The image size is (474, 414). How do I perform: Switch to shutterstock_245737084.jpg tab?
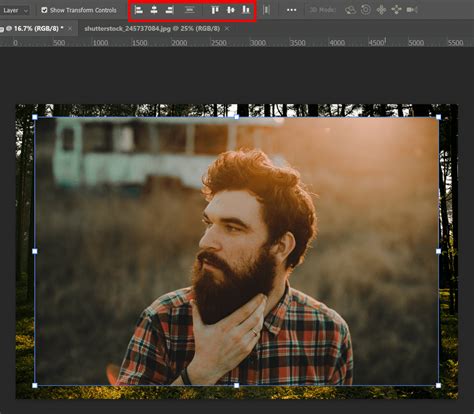click(152, 29)
